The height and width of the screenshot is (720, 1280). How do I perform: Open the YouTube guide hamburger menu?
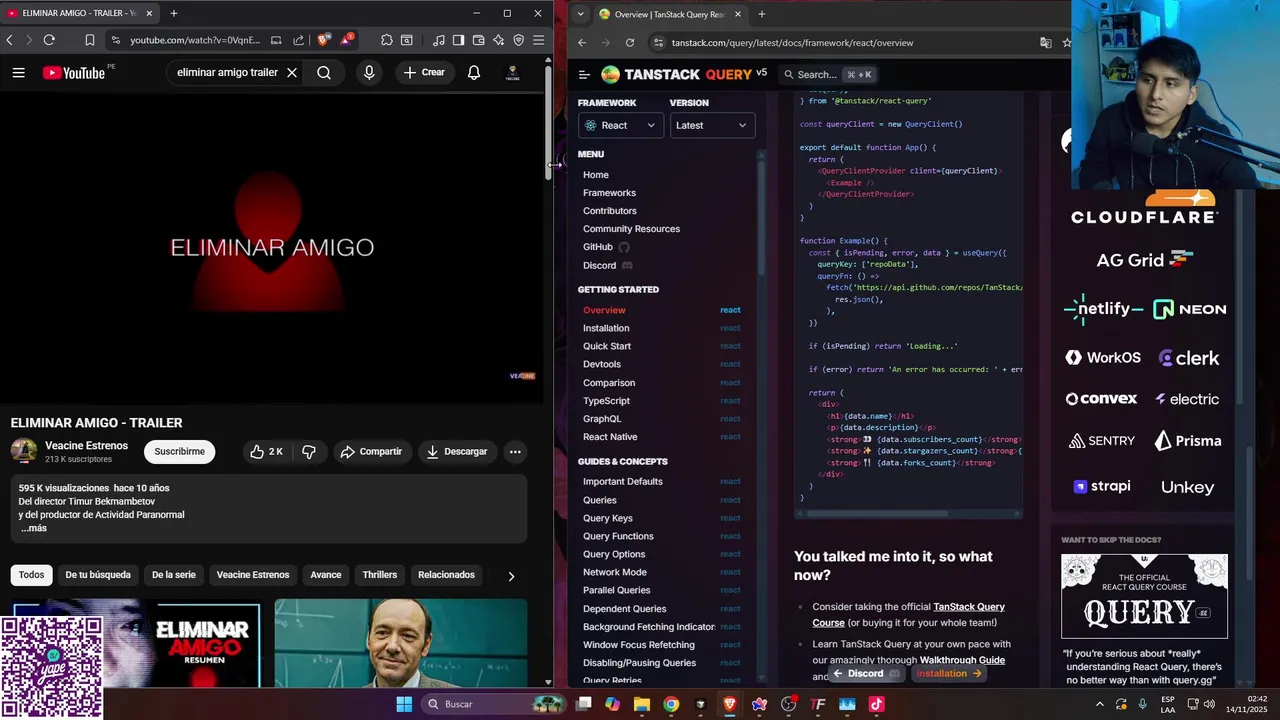(18, 73)
